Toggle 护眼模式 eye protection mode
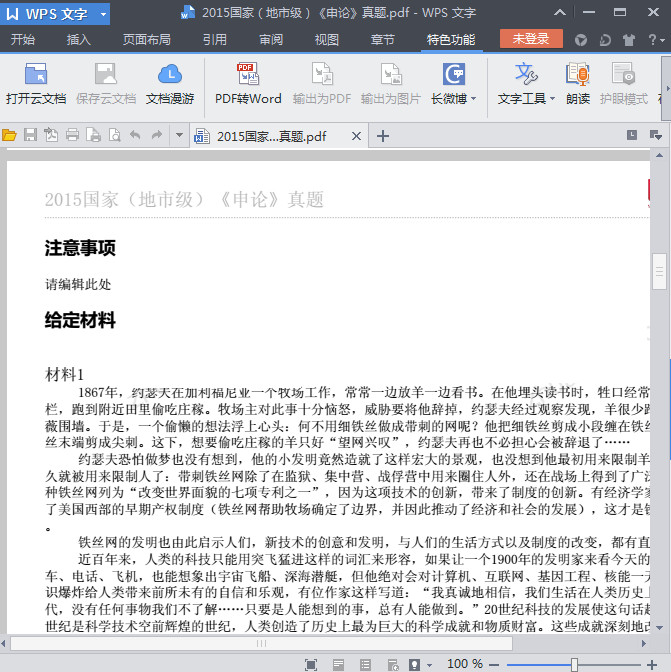 click(x=624, y=84)
